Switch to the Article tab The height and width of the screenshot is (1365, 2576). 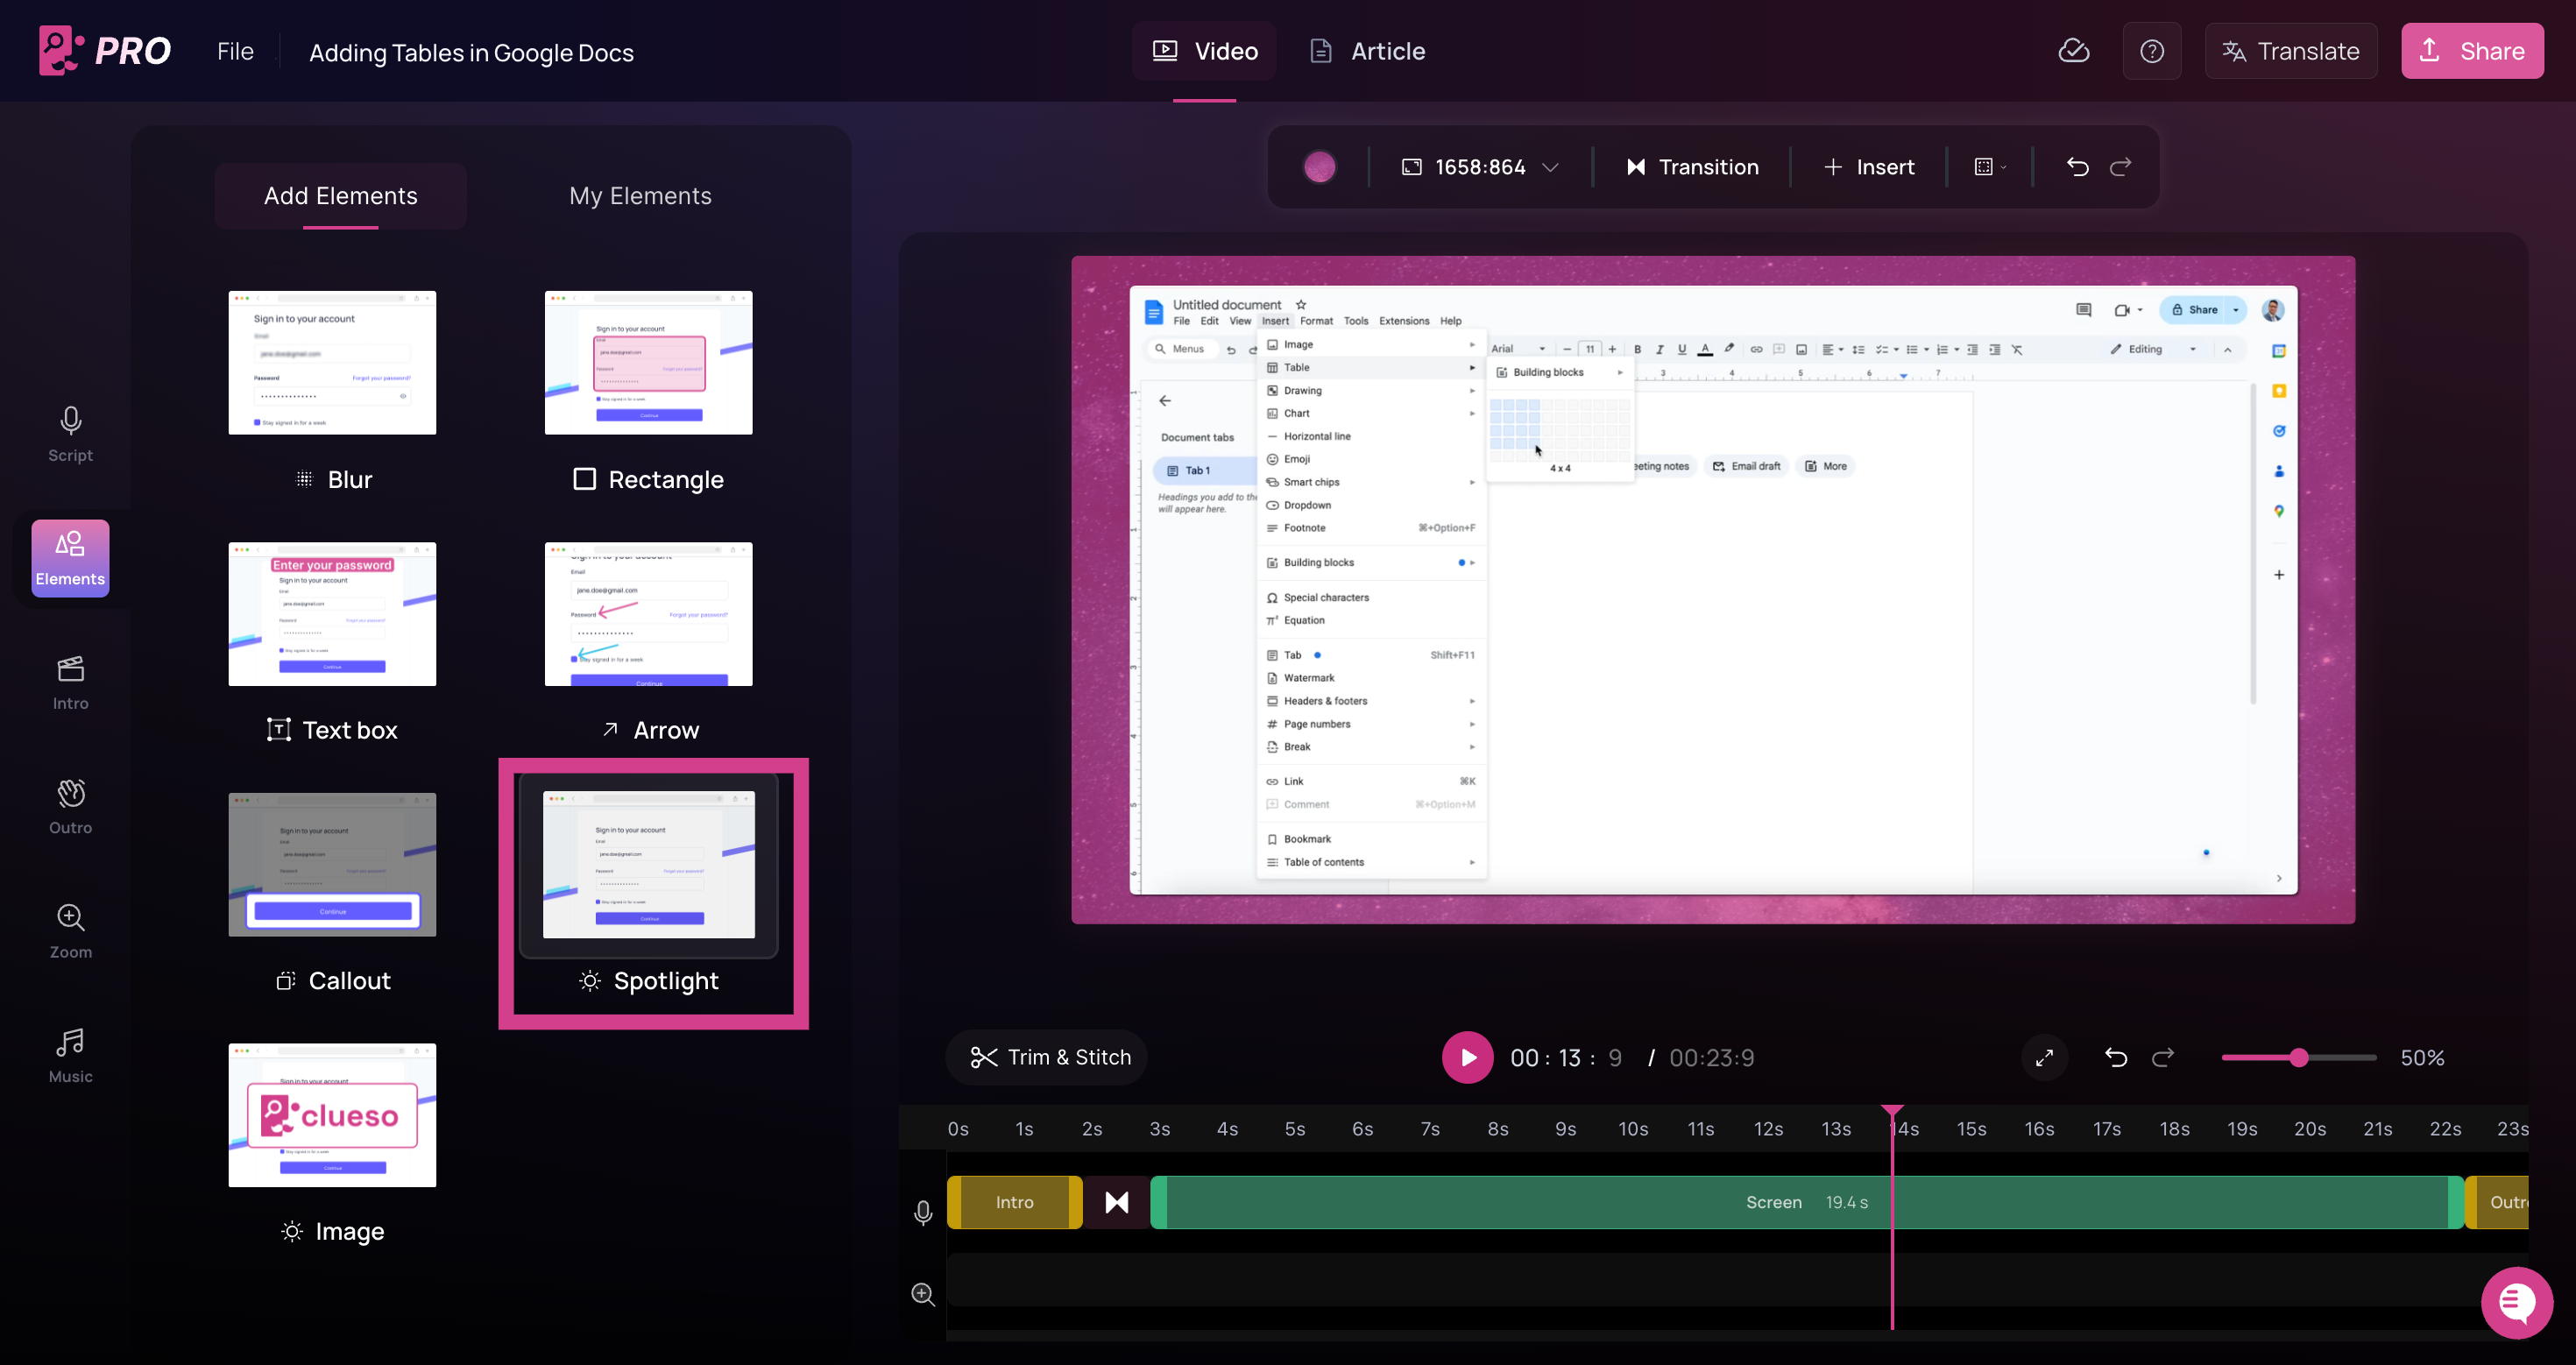(1367, 51)
